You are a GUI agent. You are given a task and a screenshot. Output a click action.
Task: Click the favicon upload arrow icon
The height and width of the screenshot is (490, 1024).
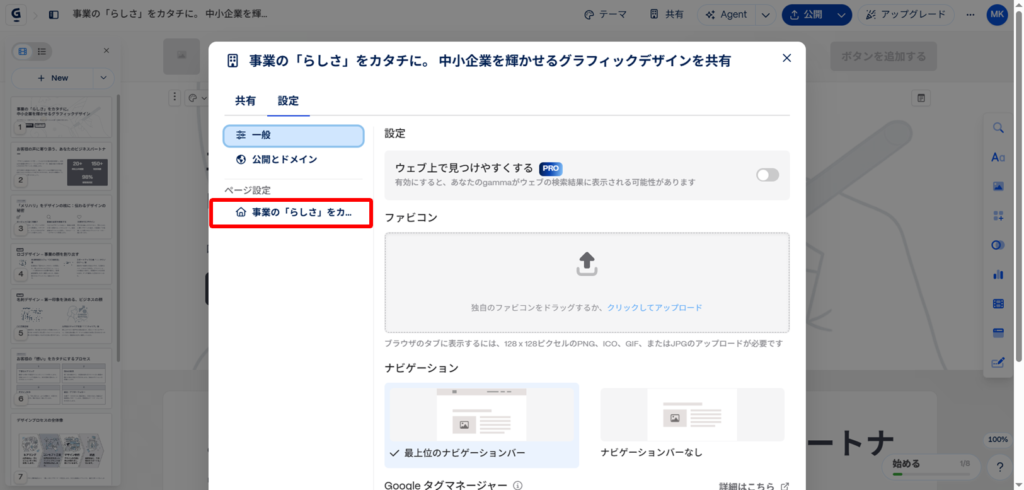pyautogui.click(x=587, y=263)
